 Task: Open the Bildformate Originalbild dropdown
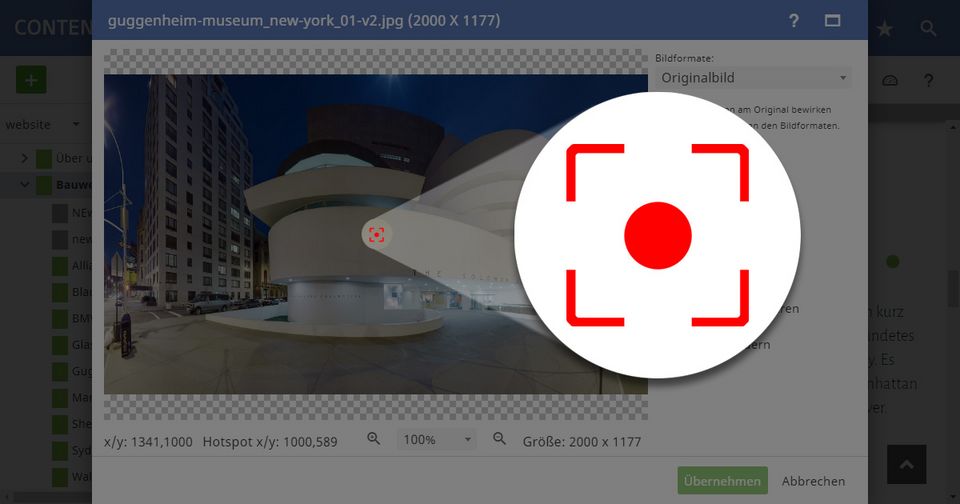click(x=754, y=78)
